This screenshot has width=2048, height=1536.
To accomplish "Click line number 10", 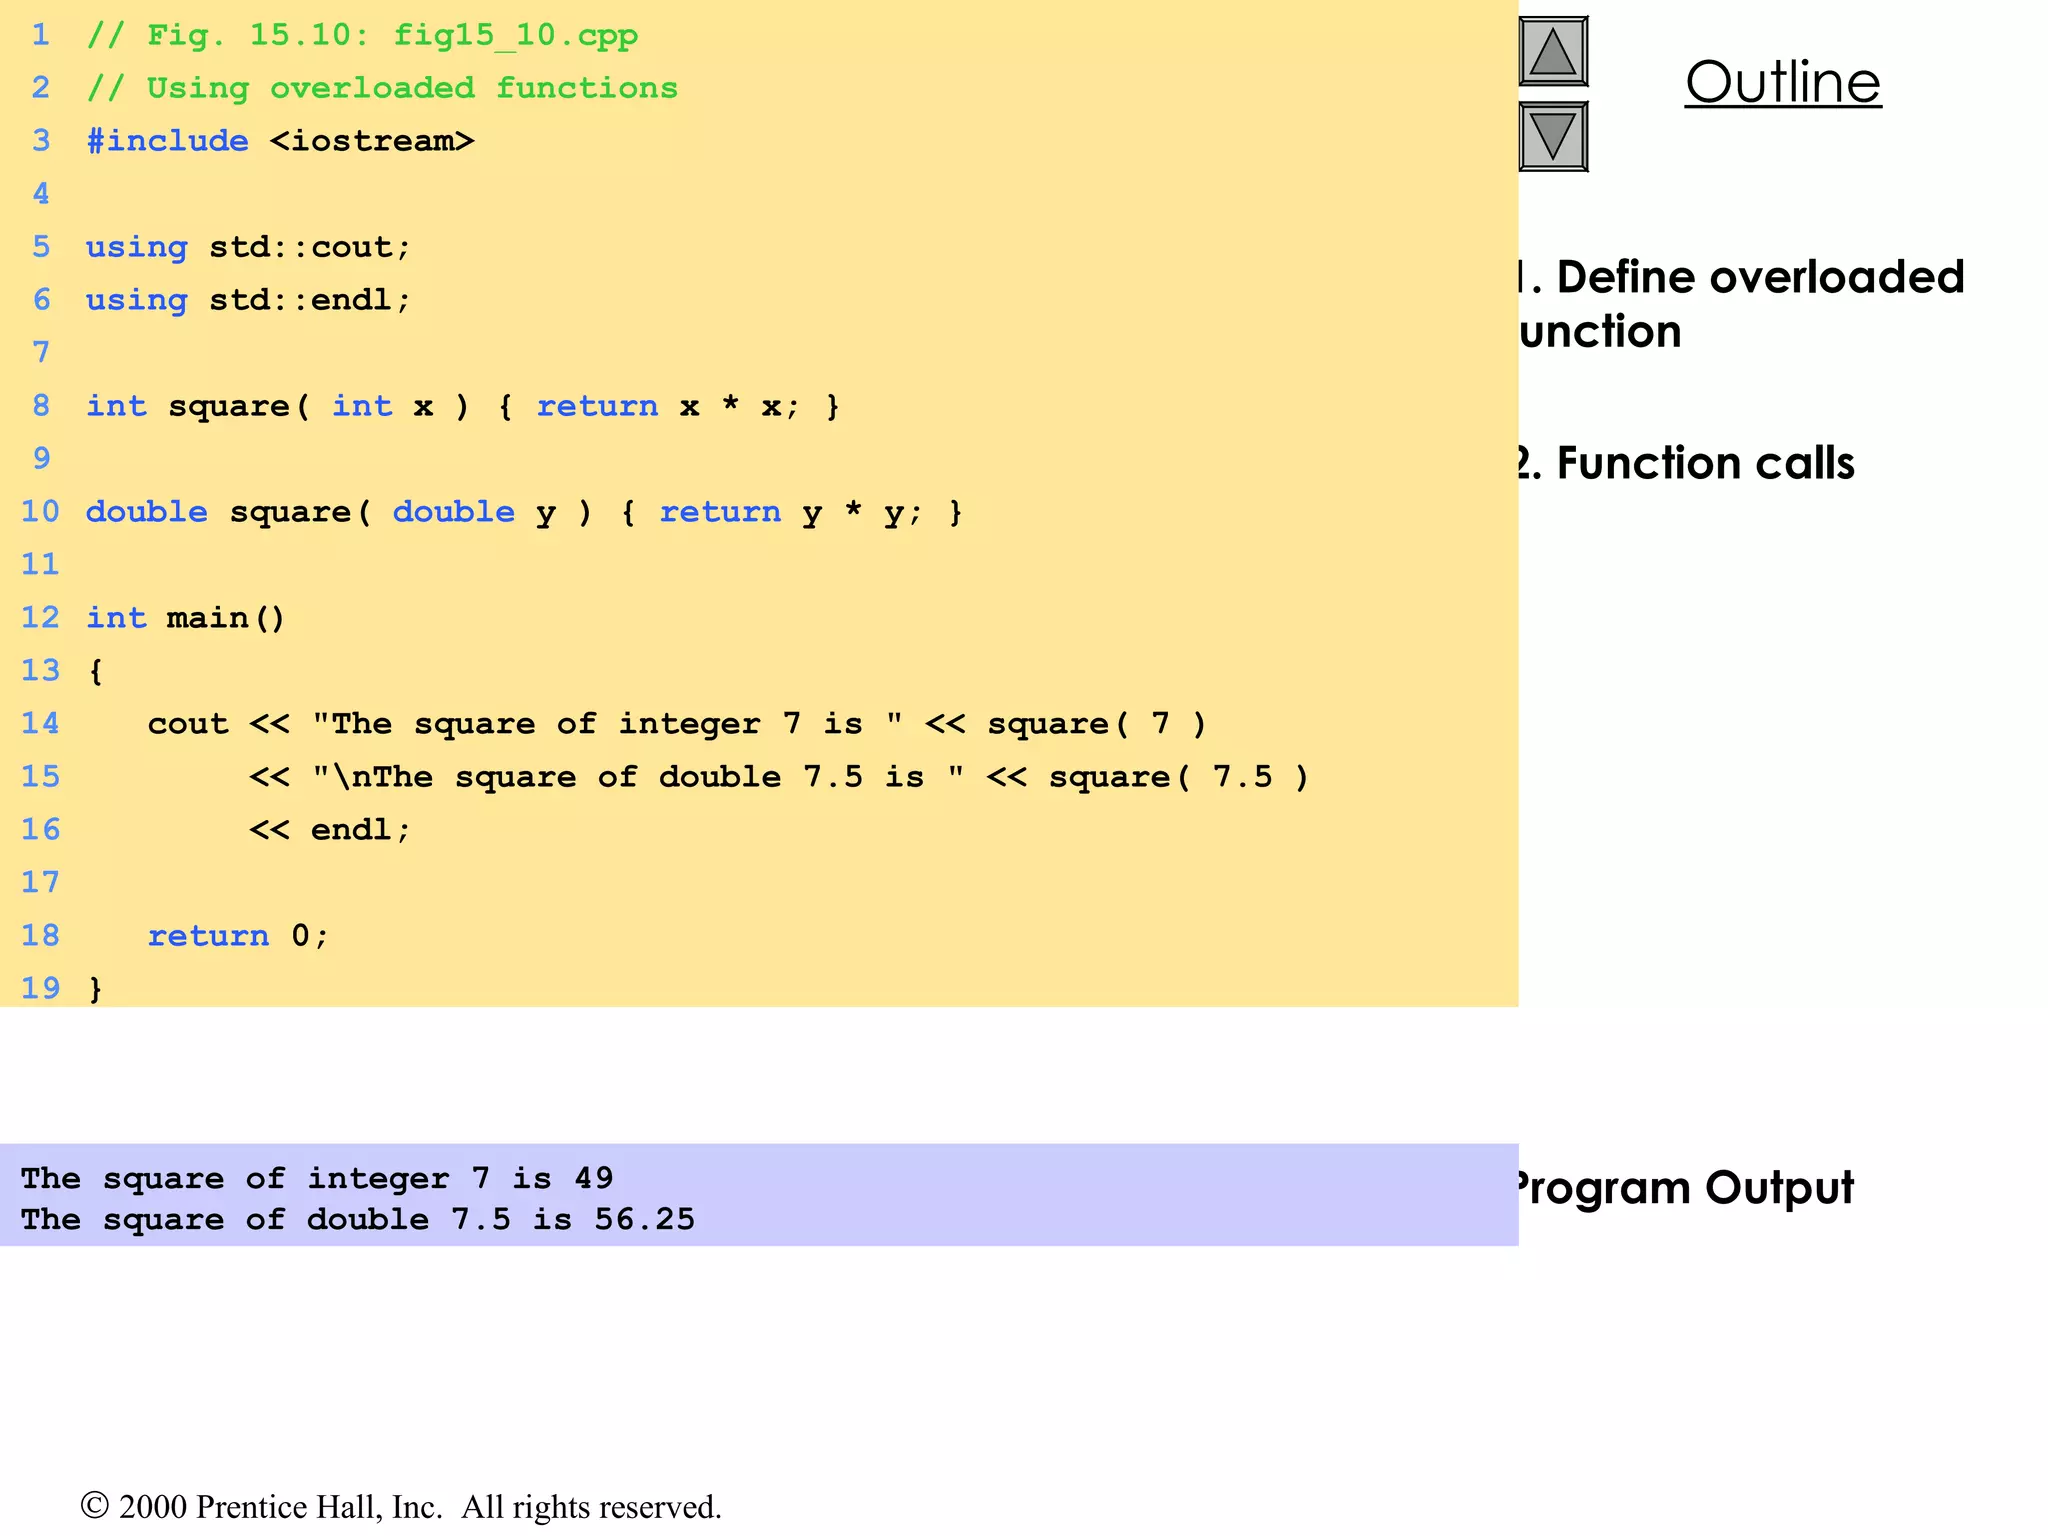I will (x=41, y=512).
